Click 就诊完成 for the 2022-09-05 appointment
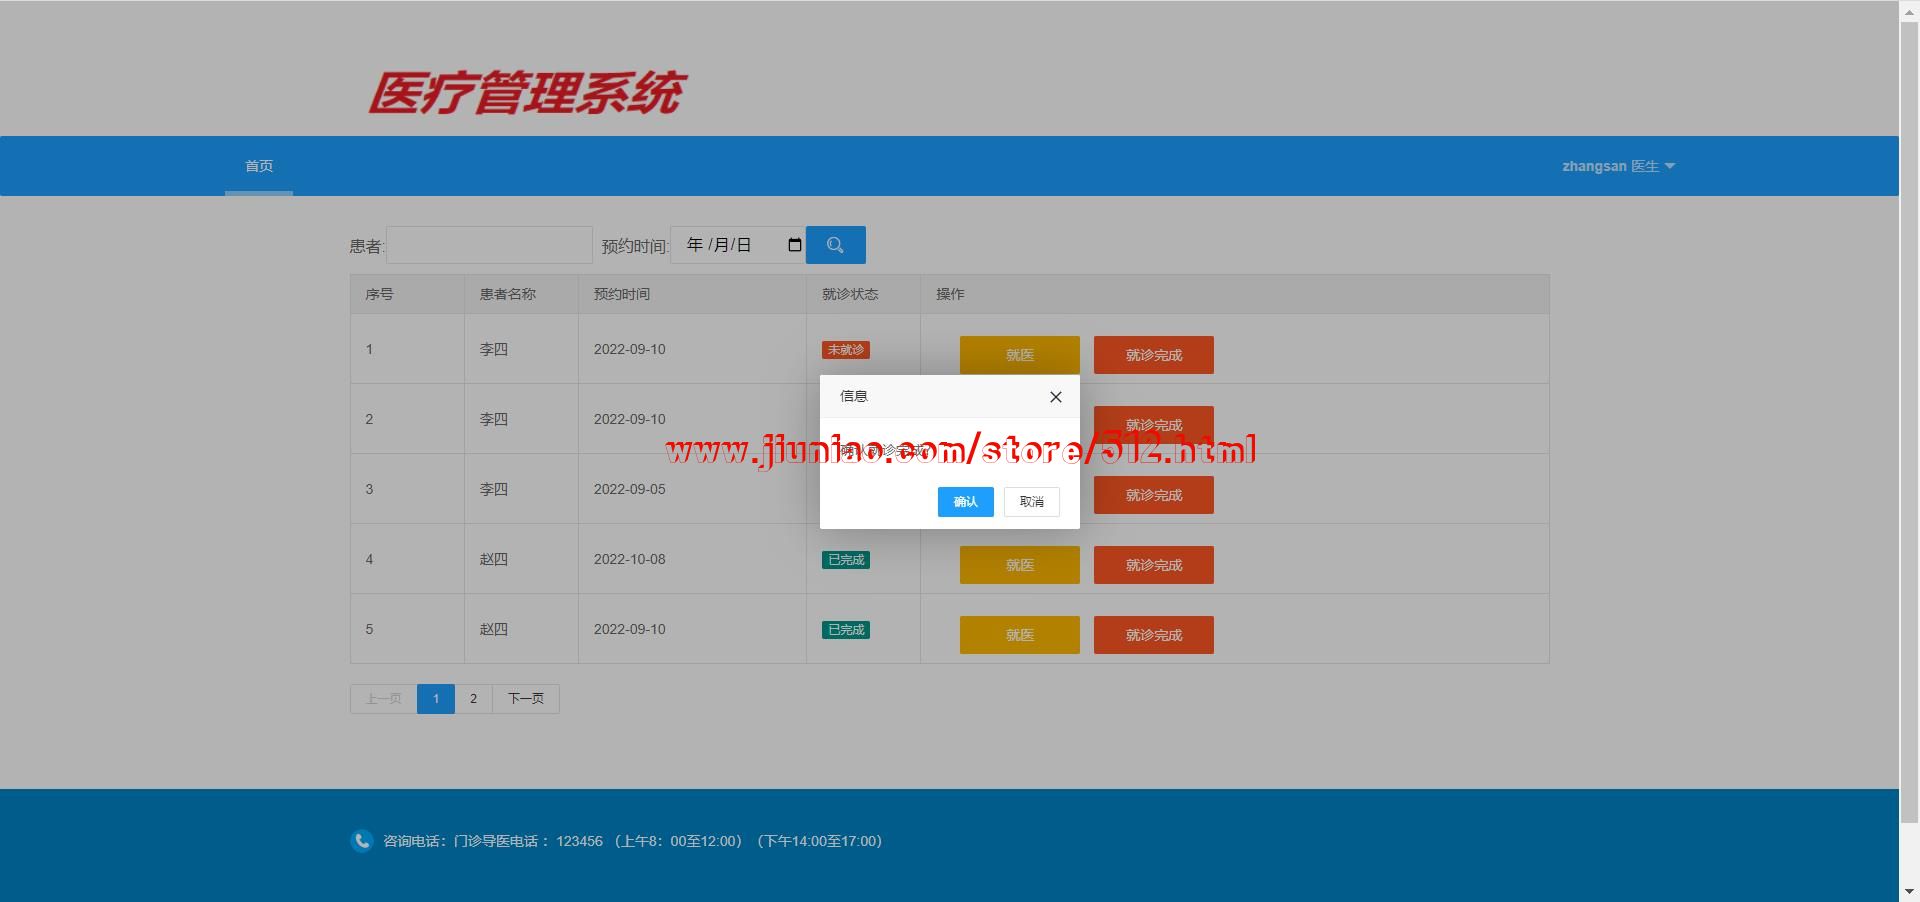Screen dimensions: 1920x902 coord(1154,495)
